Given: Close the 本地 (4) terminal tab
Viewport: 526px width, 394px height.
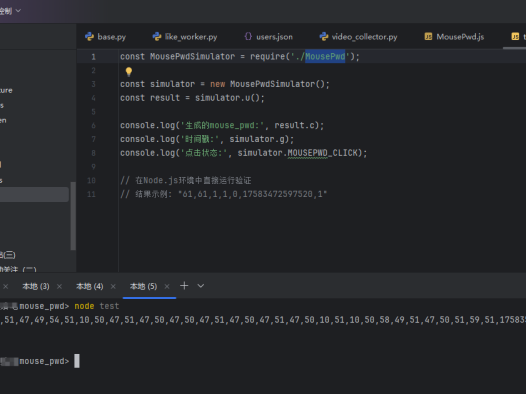Looking at the screenshot, I should pos(113,286).
